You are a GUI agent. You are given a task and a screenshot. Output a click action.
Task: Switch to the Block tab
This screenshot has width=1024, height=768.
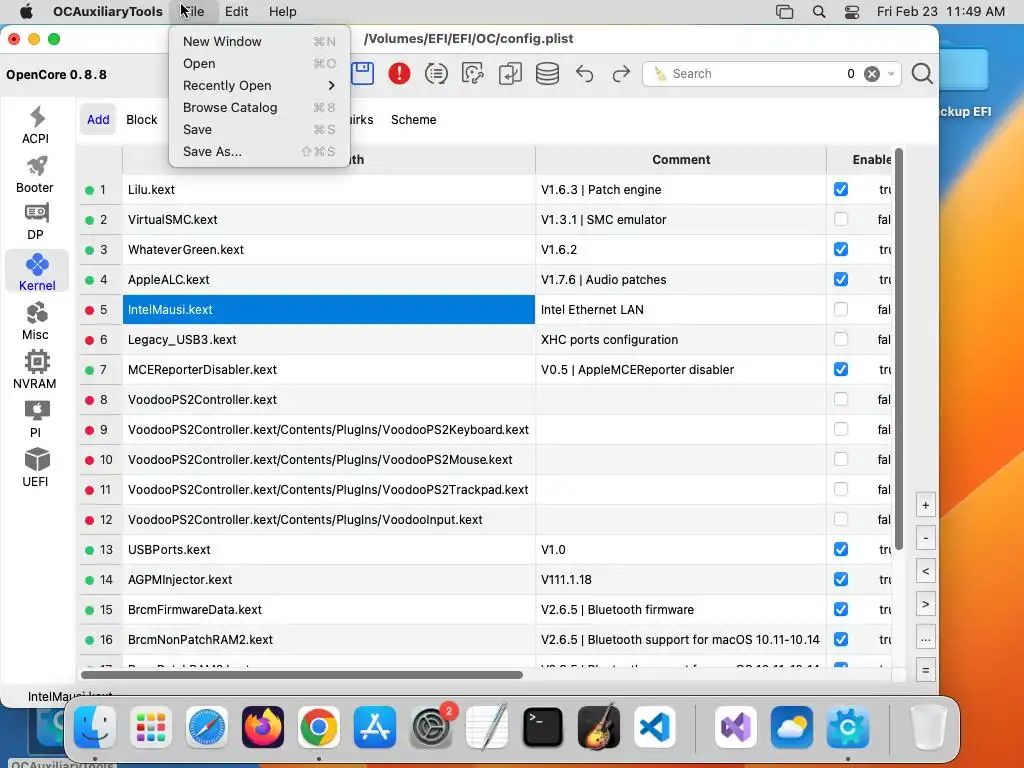[142, 120]
